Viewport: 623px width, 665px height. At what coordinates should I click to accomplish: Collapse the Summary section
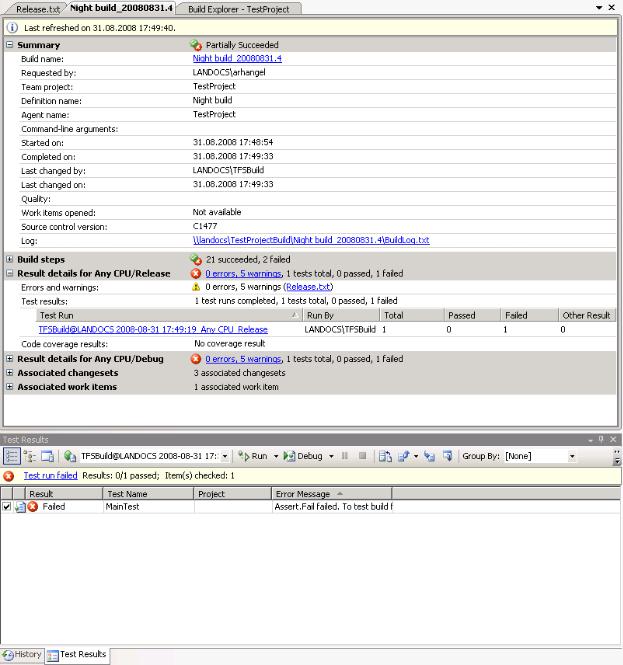point(10,45)
